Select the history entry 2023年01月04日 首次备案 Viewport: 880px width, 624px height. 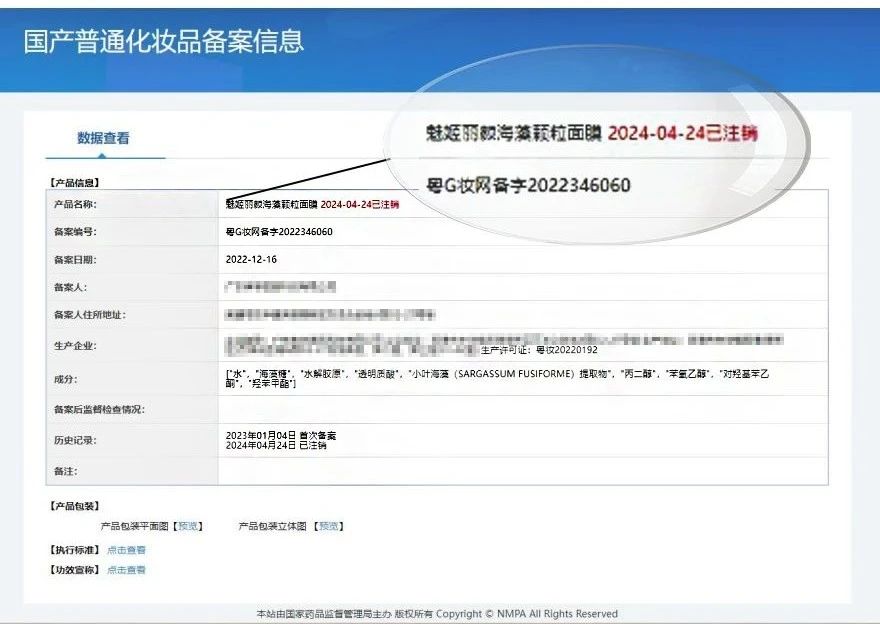click(281, 435)
